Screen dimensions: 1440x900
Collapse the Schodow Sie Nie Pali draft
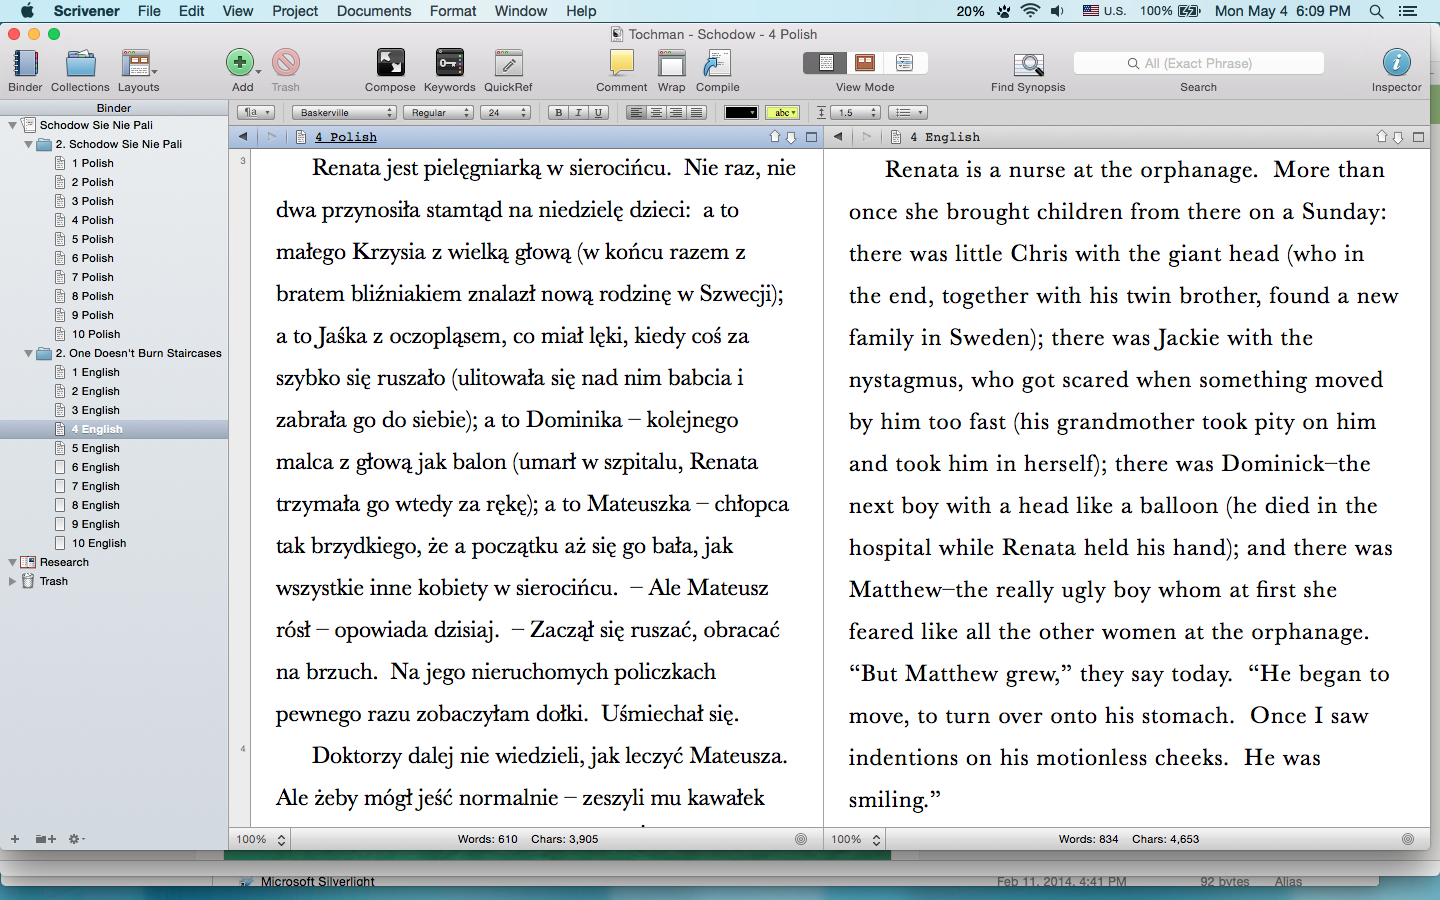pyautogui.click(x=12, y=125)
